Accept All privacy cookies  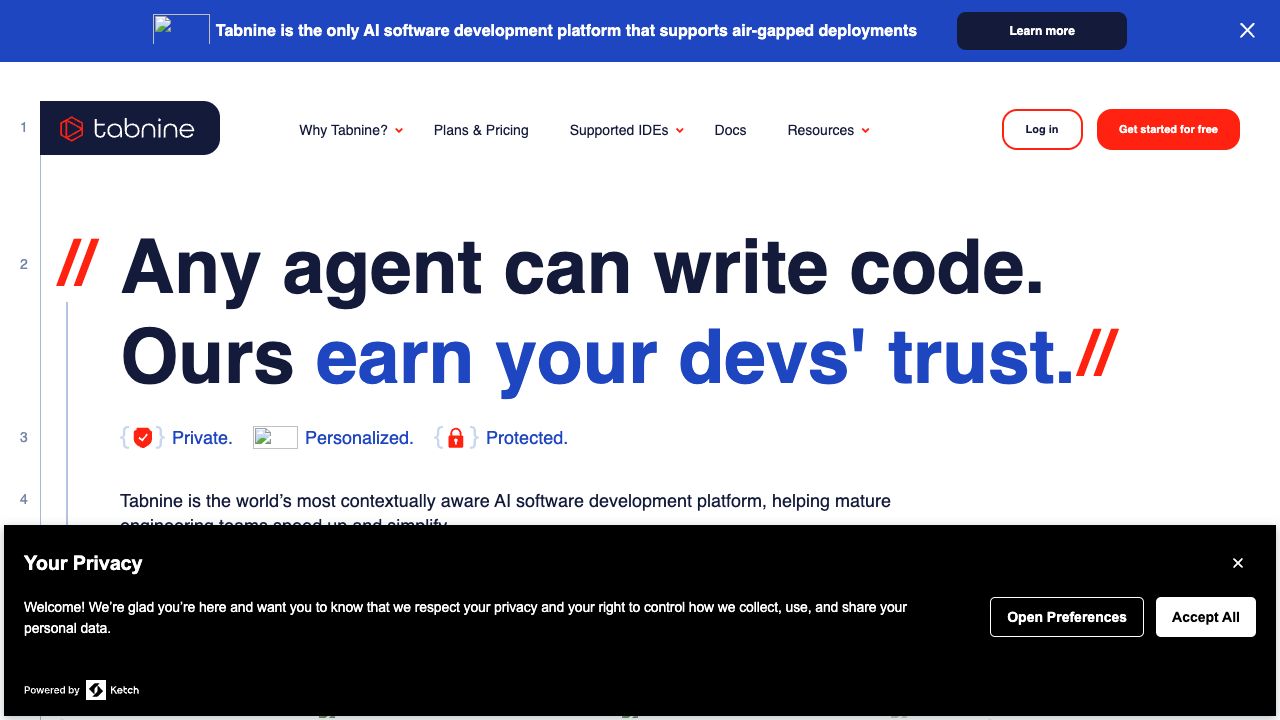[x=1205, y=617]
